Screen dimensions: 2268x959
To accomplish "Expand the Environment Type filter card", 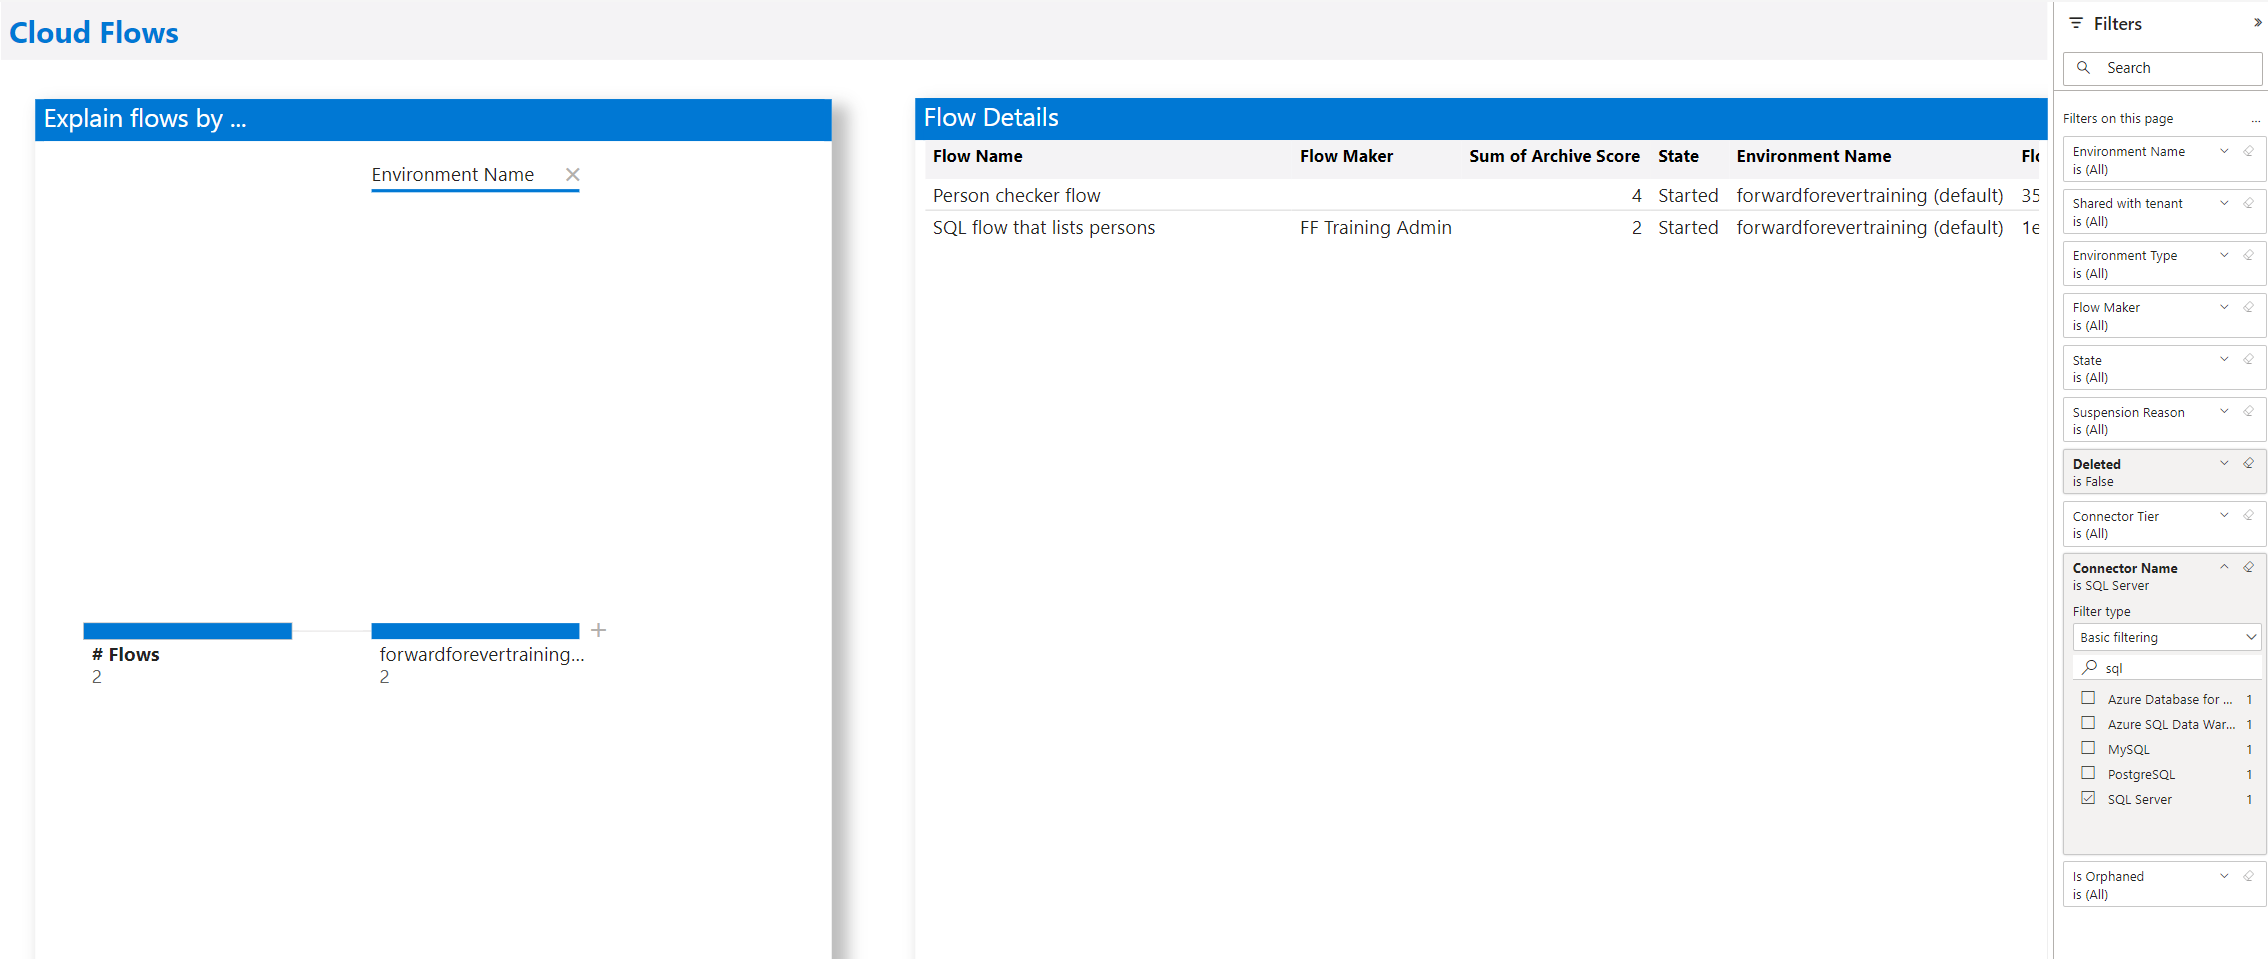I will coord(2224,254).
